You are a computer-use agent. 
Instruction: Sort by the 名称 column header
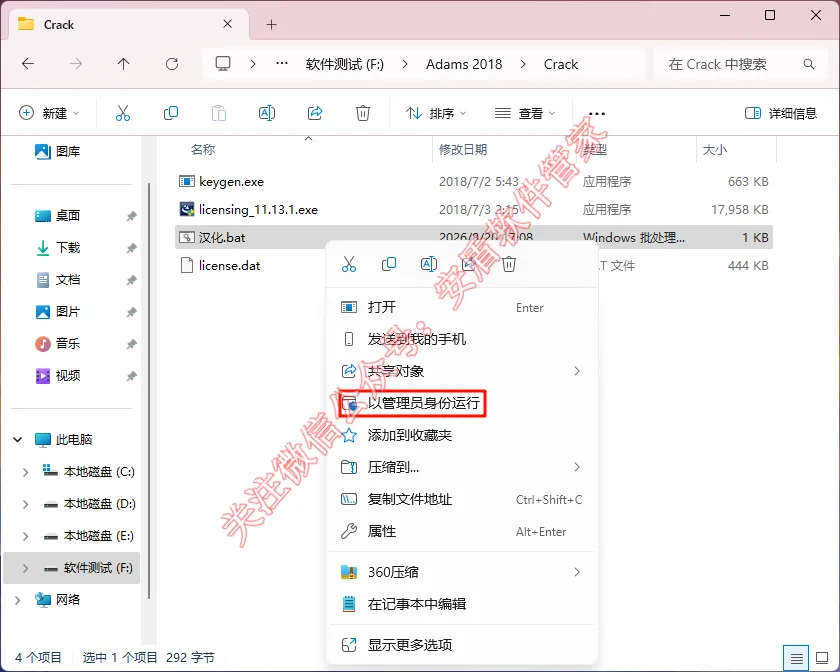pyautogui.click(x=203, y=150)
